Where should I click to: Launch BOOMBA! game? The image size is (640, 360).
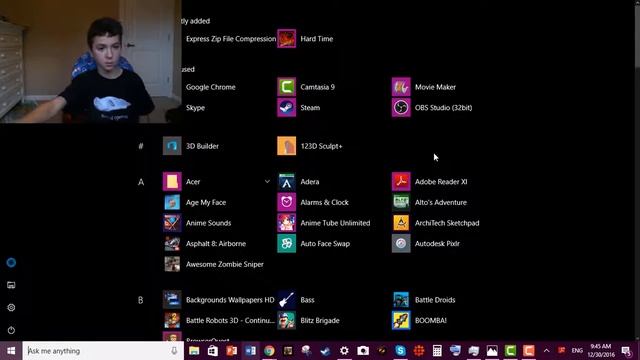[x=420, y=320]
